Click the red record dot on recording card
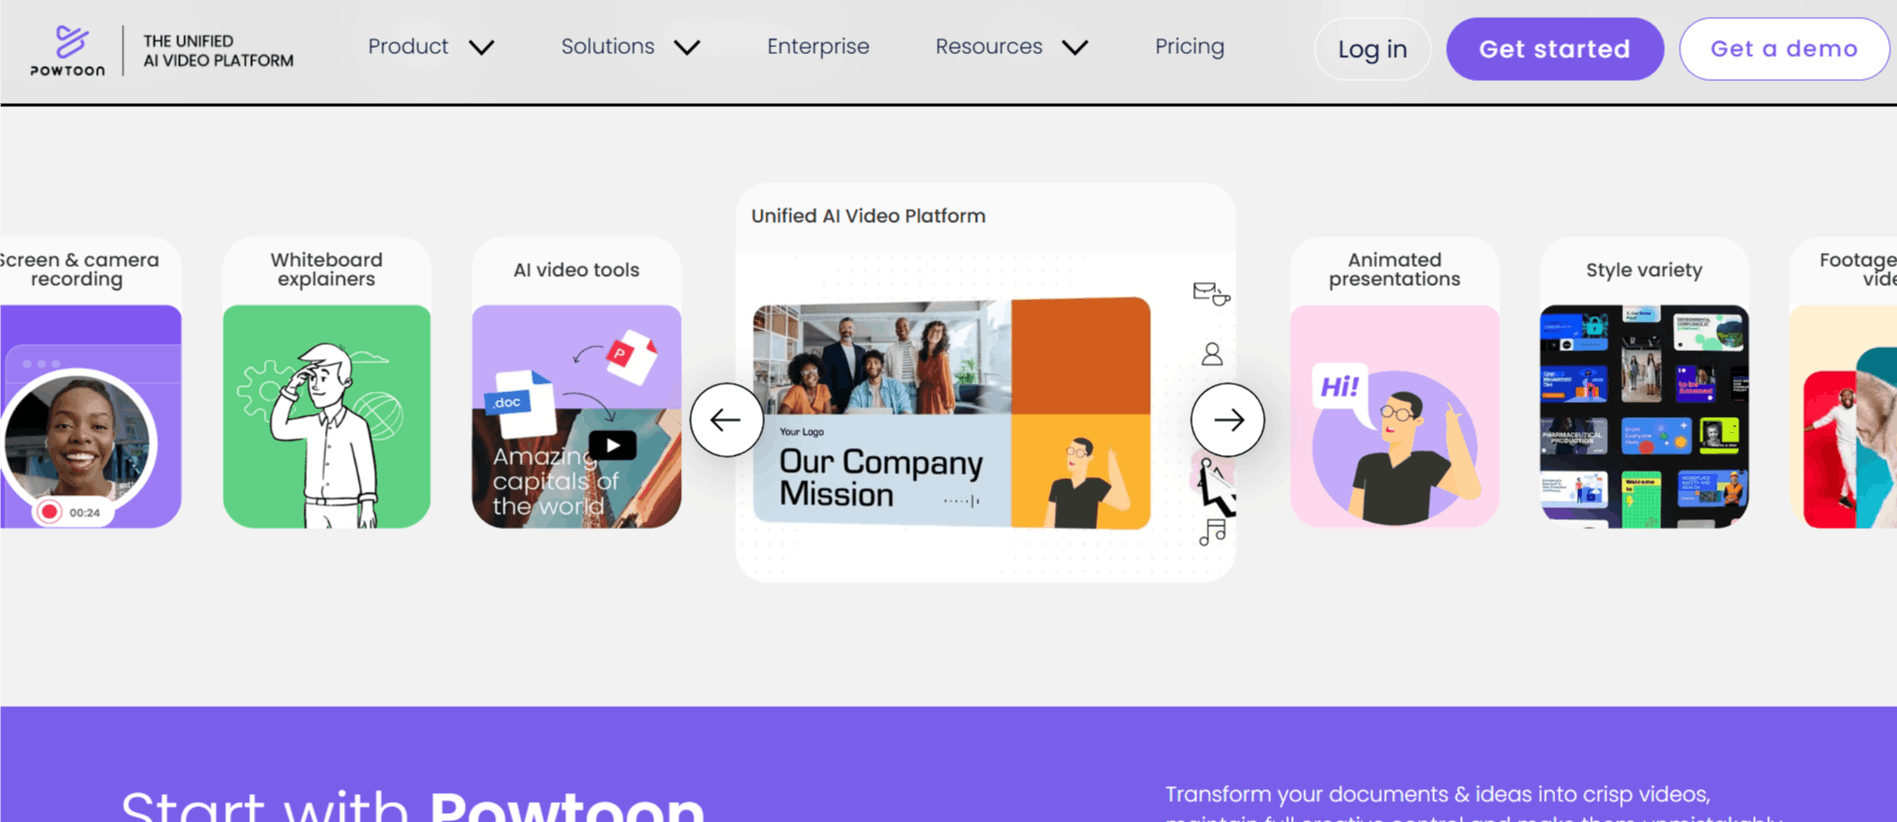Viewport: 1897px width, 822px height. click(x=48, y=512)
